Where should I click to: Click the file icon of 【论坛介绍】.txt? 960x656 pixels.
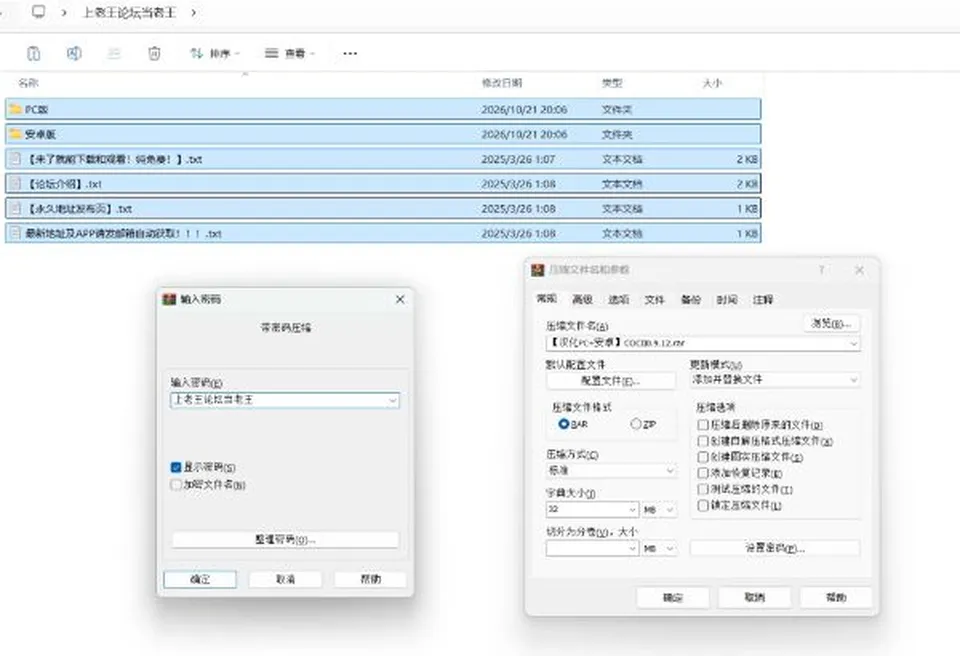tap(15, 184)
